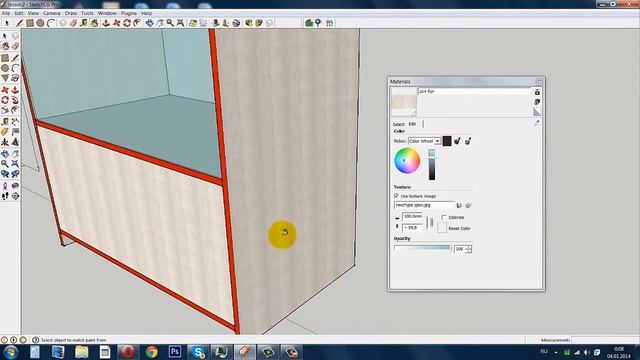Toggle the Use texture image checkbox

pyautogui.click(x=396, y=196)
